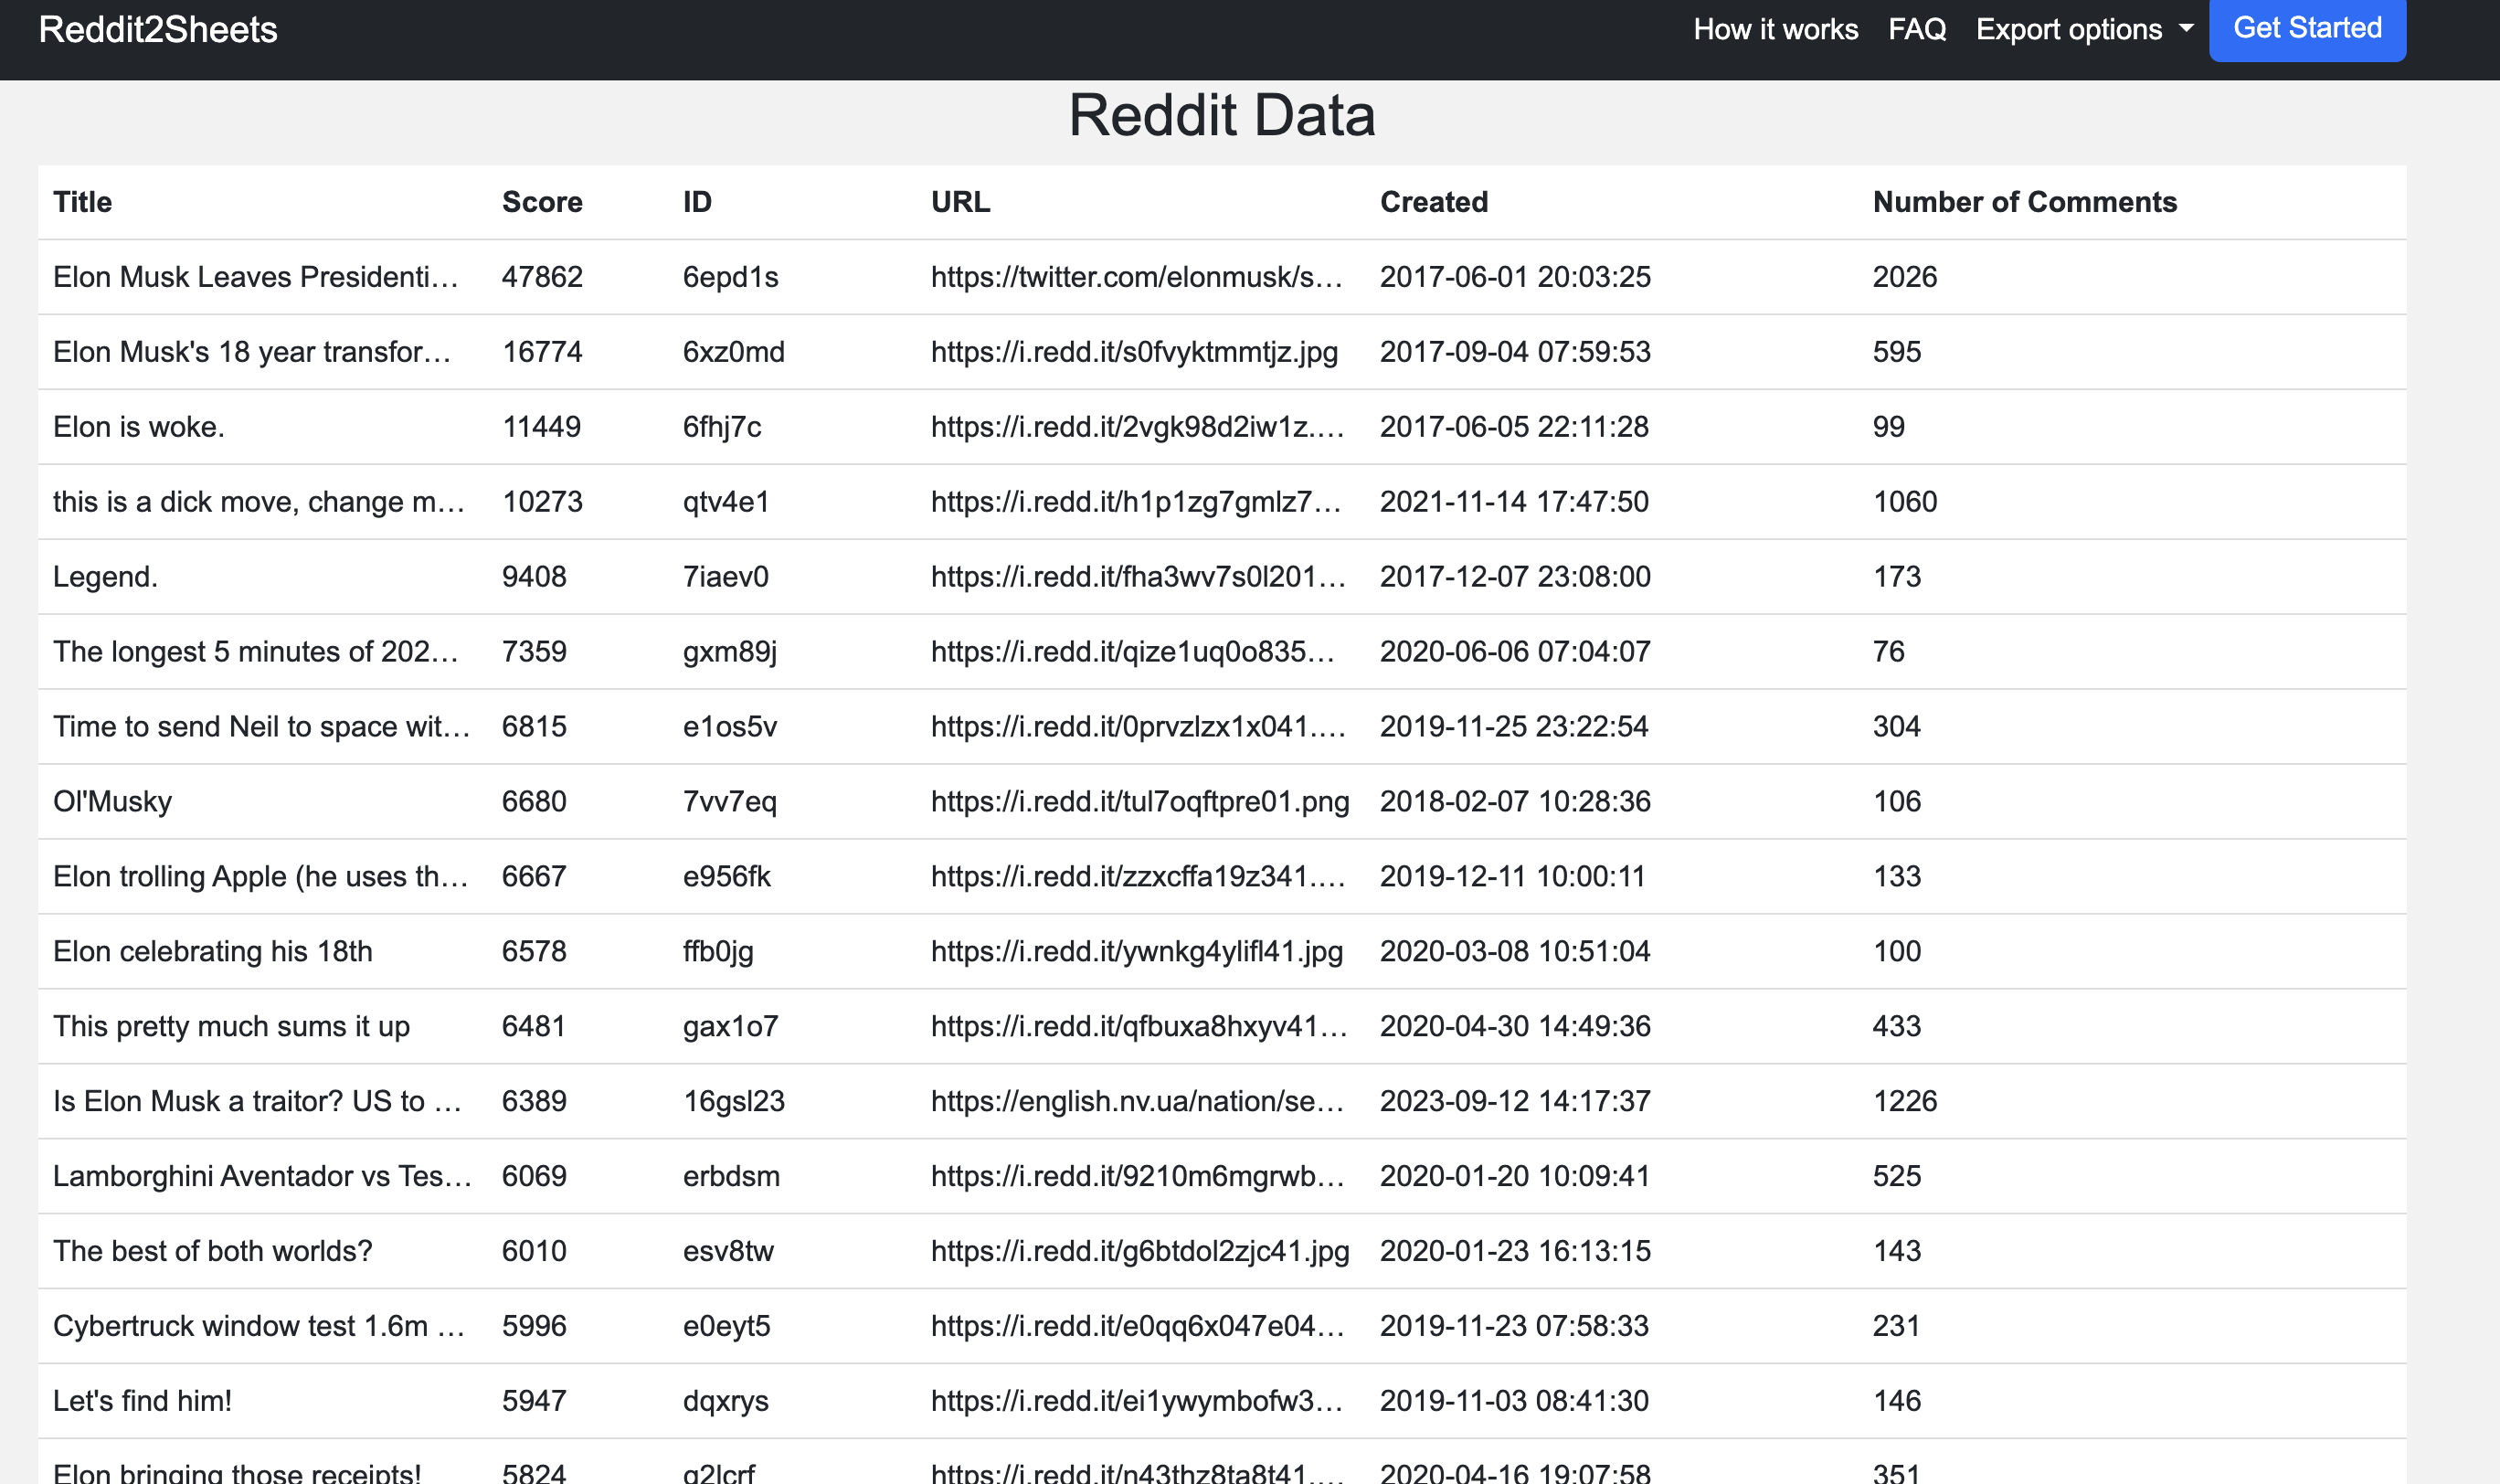Click the date 2021-11-14 17:47:50
This screenshot has width=2500, height=1484.
click(1514, 502)
